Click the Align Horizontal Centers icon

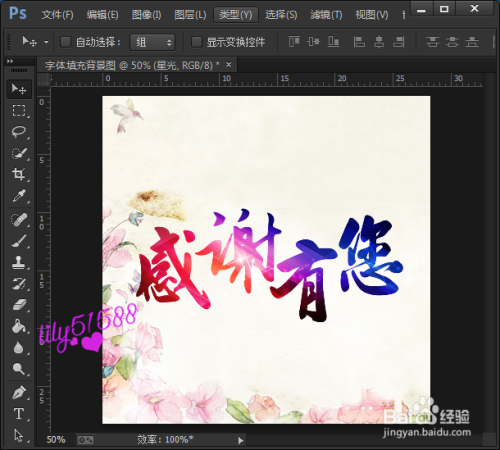pyautogui.click(x=379, y=42)
